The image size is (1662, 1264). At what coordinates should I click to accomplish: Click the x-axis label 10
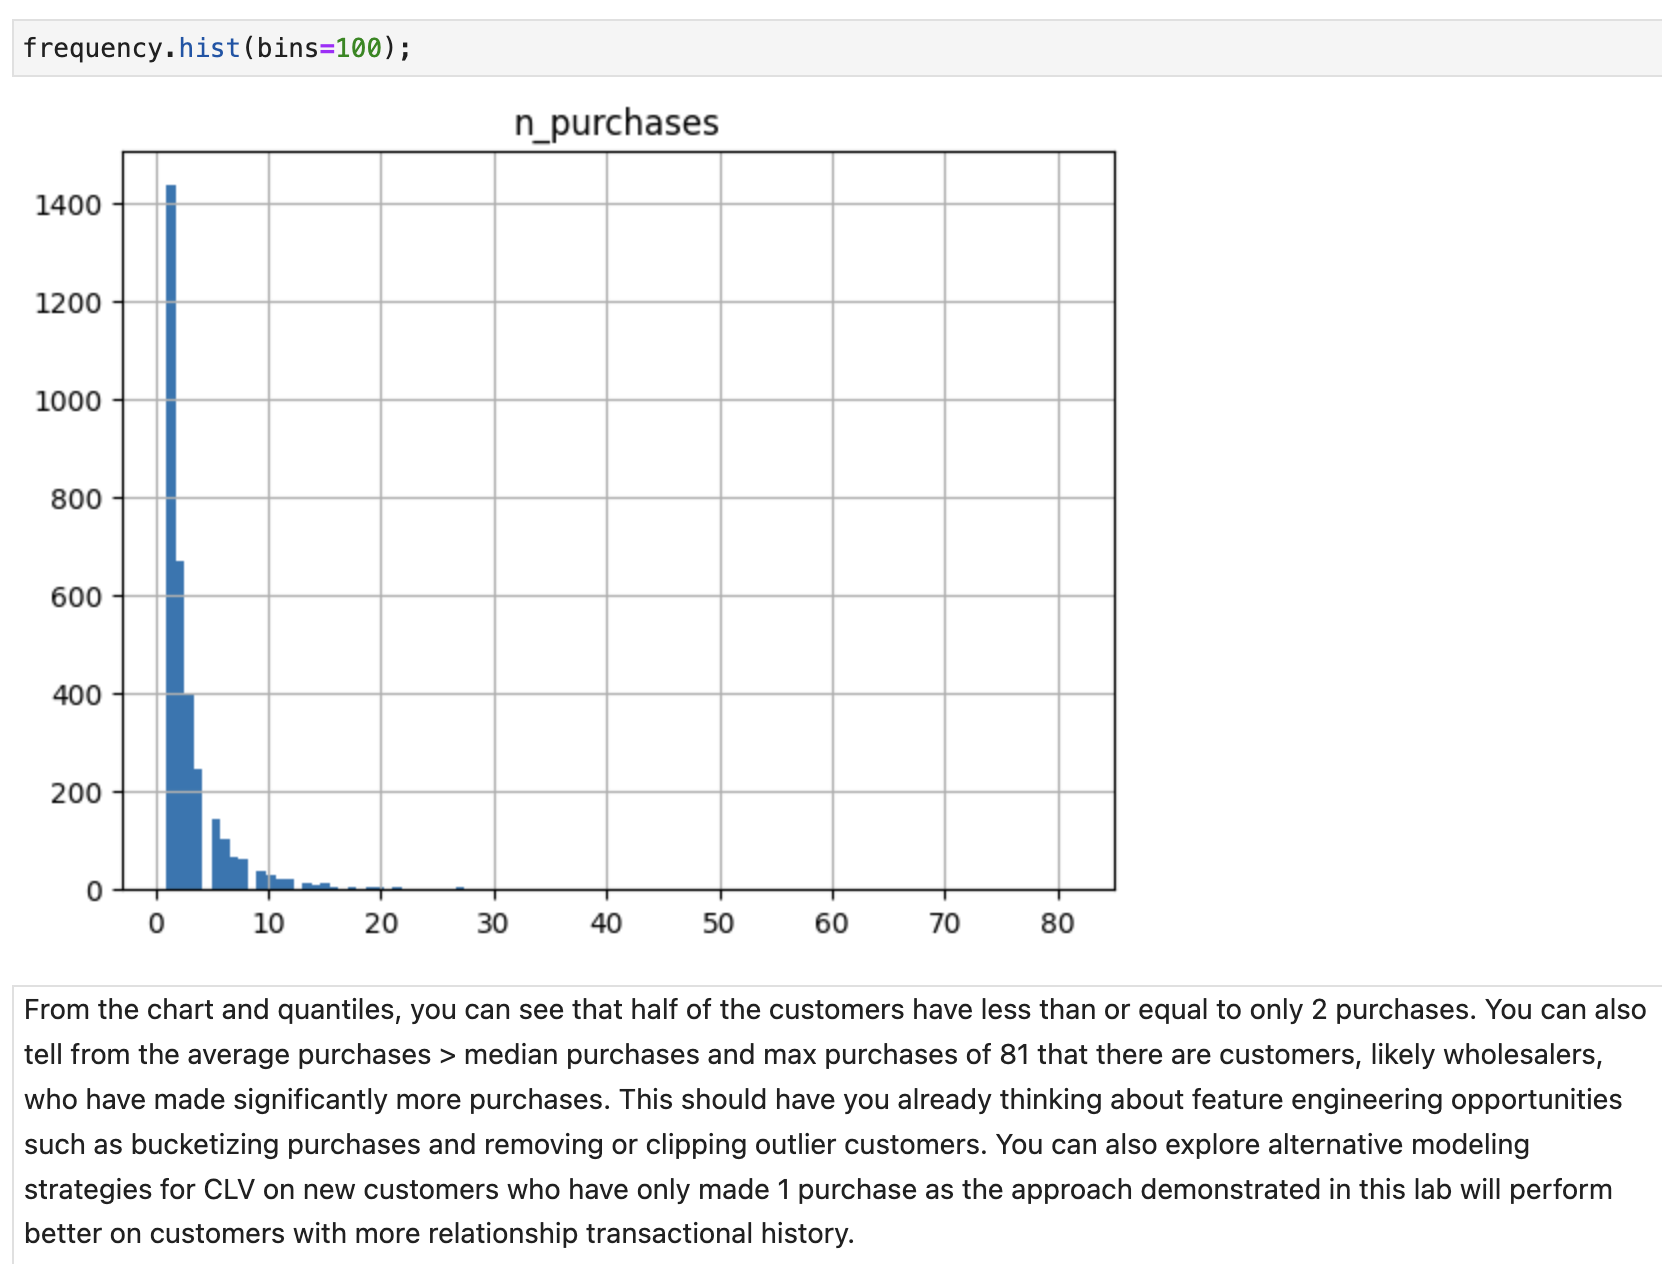(268, 923)
